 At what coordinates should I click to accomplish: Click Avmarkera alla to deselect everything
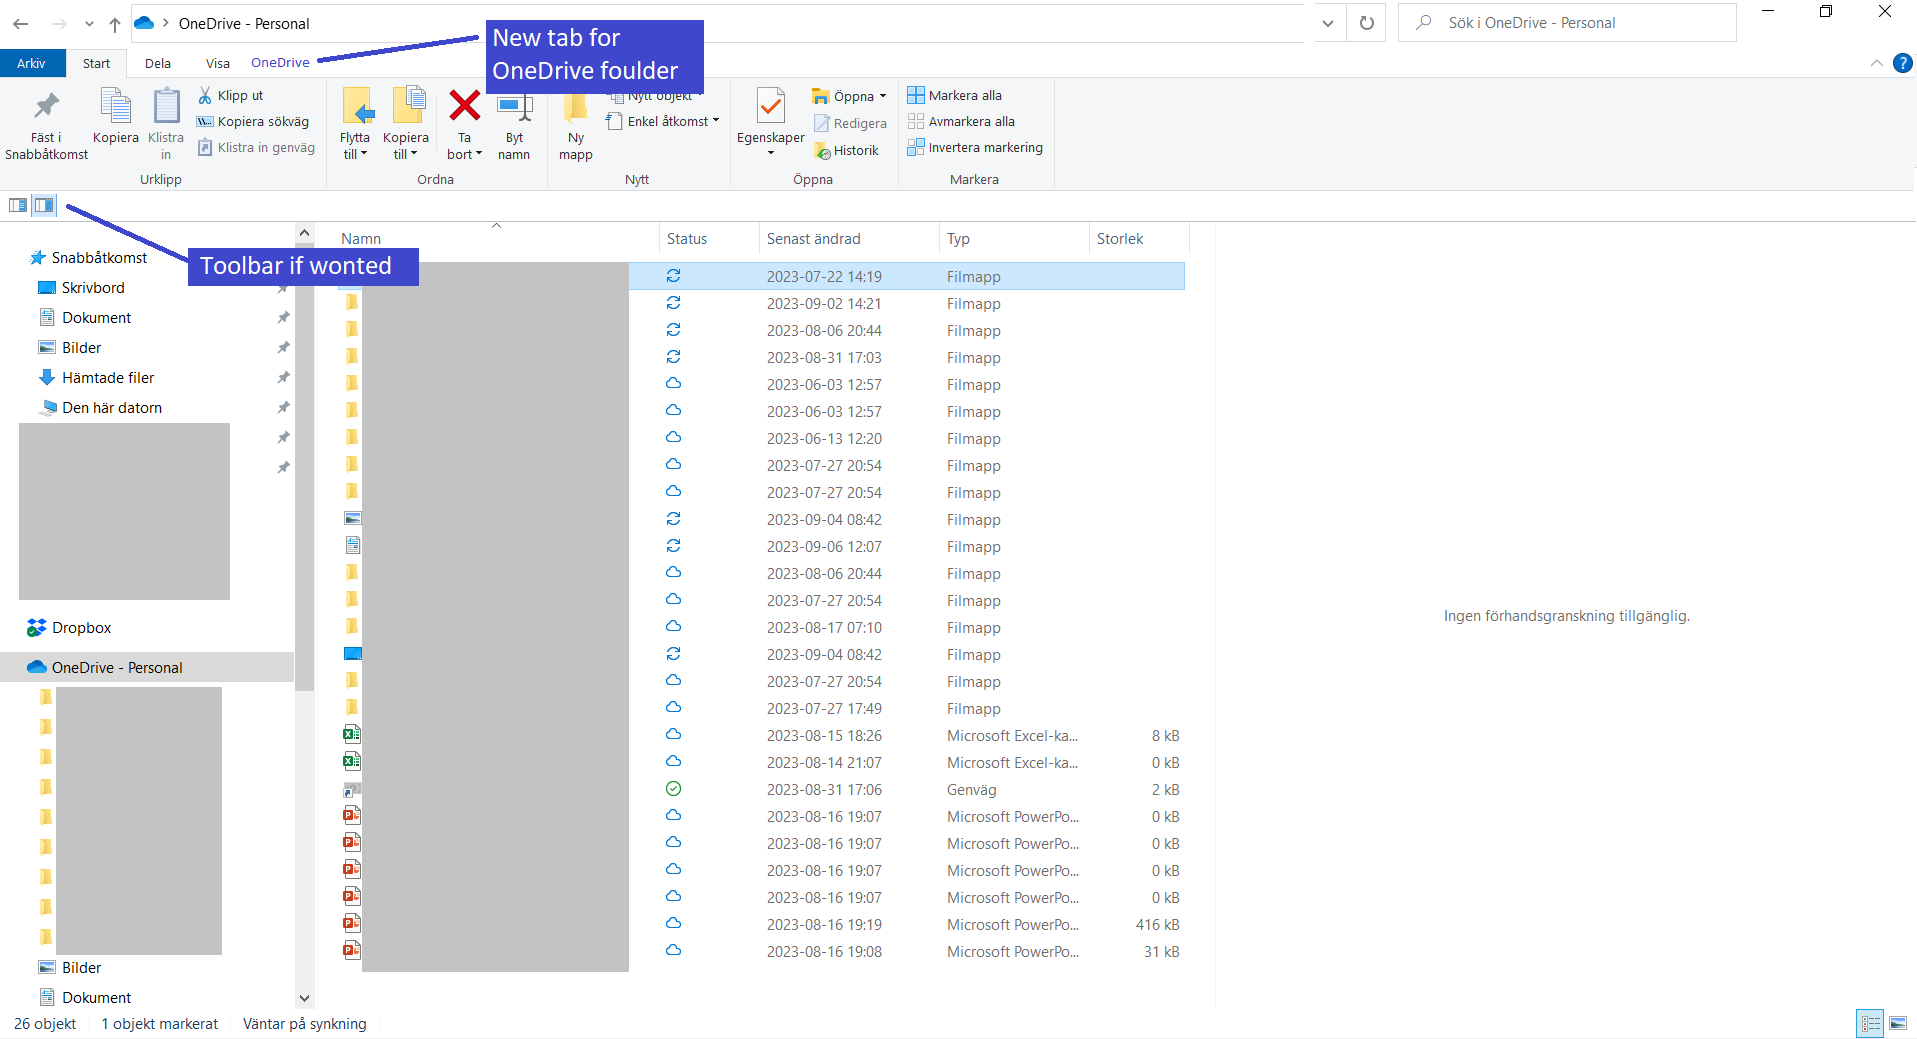(x=962, y=121)
